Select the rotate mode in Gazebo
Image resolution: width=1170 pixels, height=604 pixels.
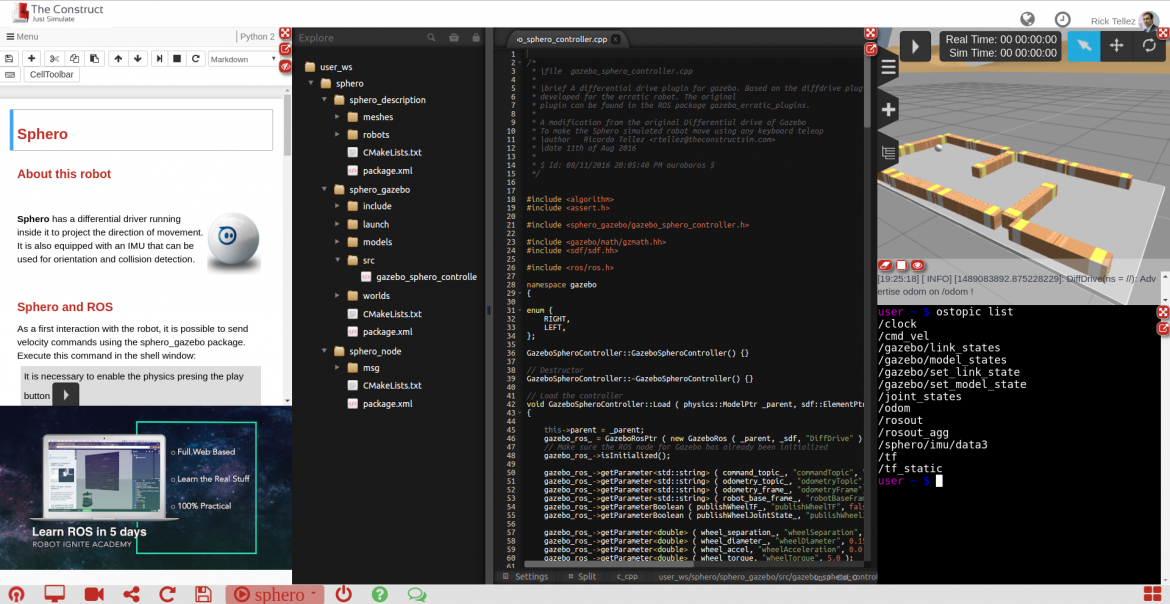pos(1149,46)
